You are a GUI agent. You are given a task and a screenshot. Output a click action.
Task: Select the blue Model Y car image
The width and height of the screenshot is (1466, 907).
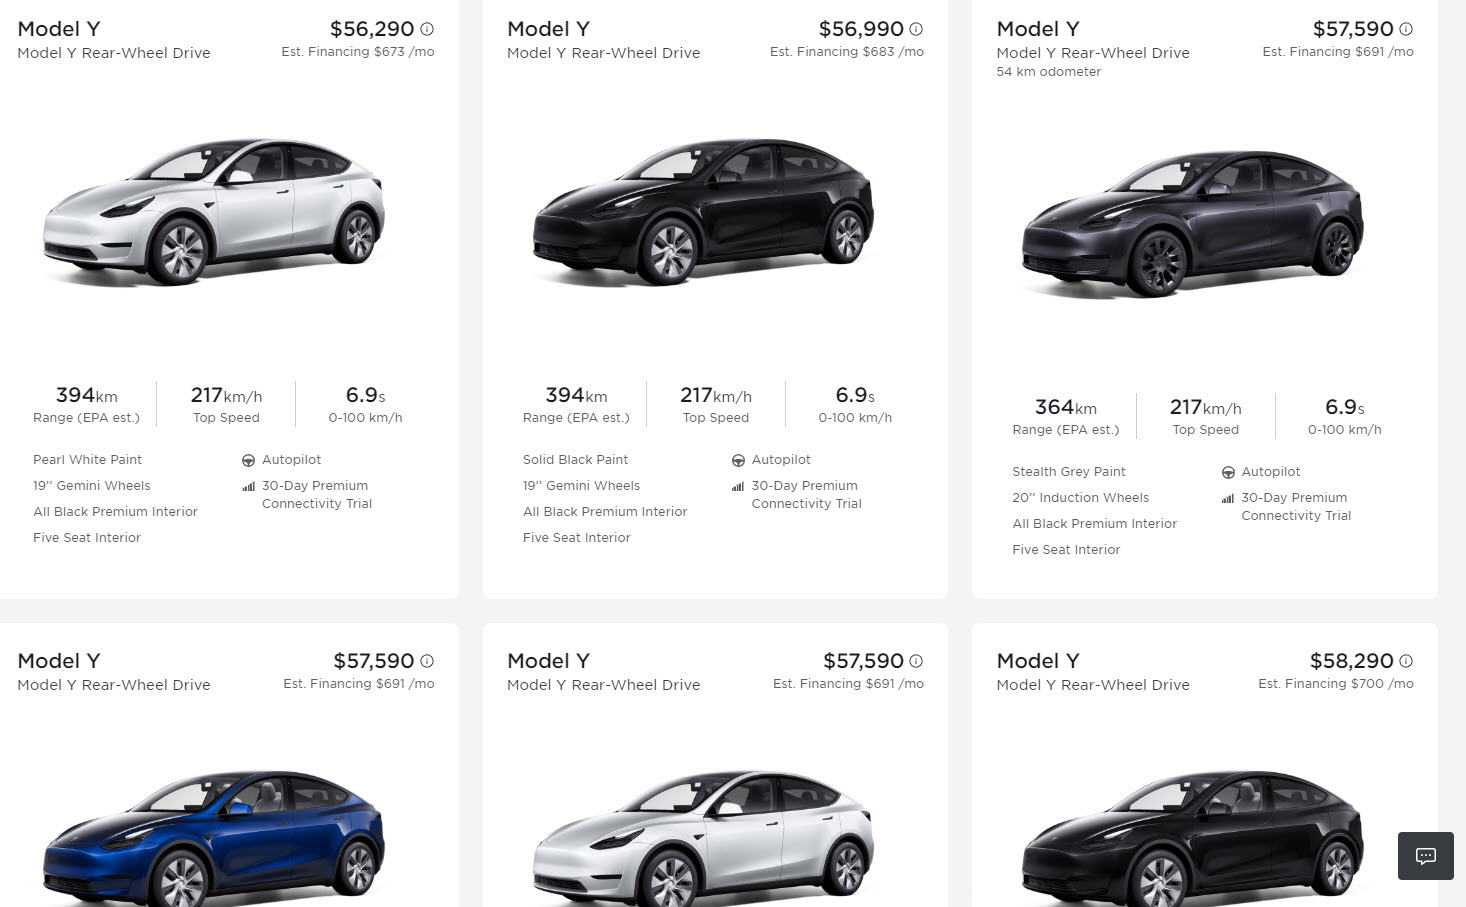(x=214, y=840)
